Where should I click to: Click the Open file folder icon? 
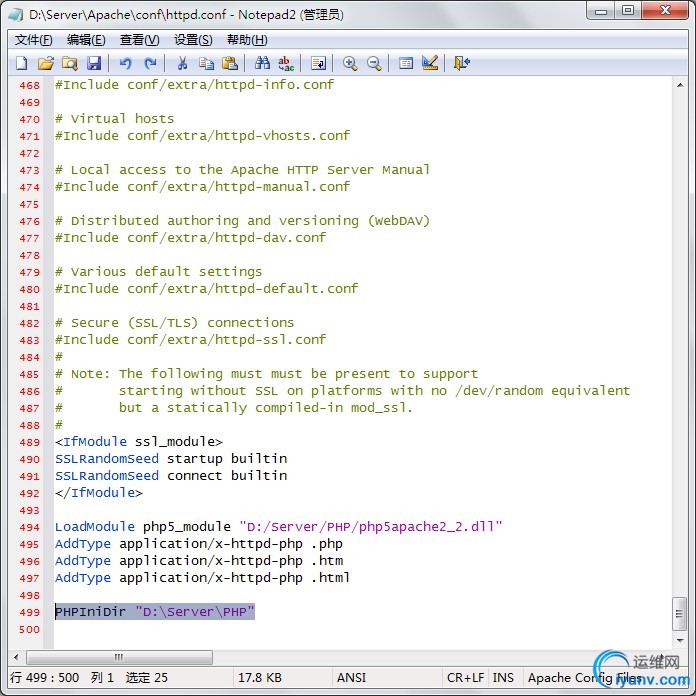(x=45, y=63)
